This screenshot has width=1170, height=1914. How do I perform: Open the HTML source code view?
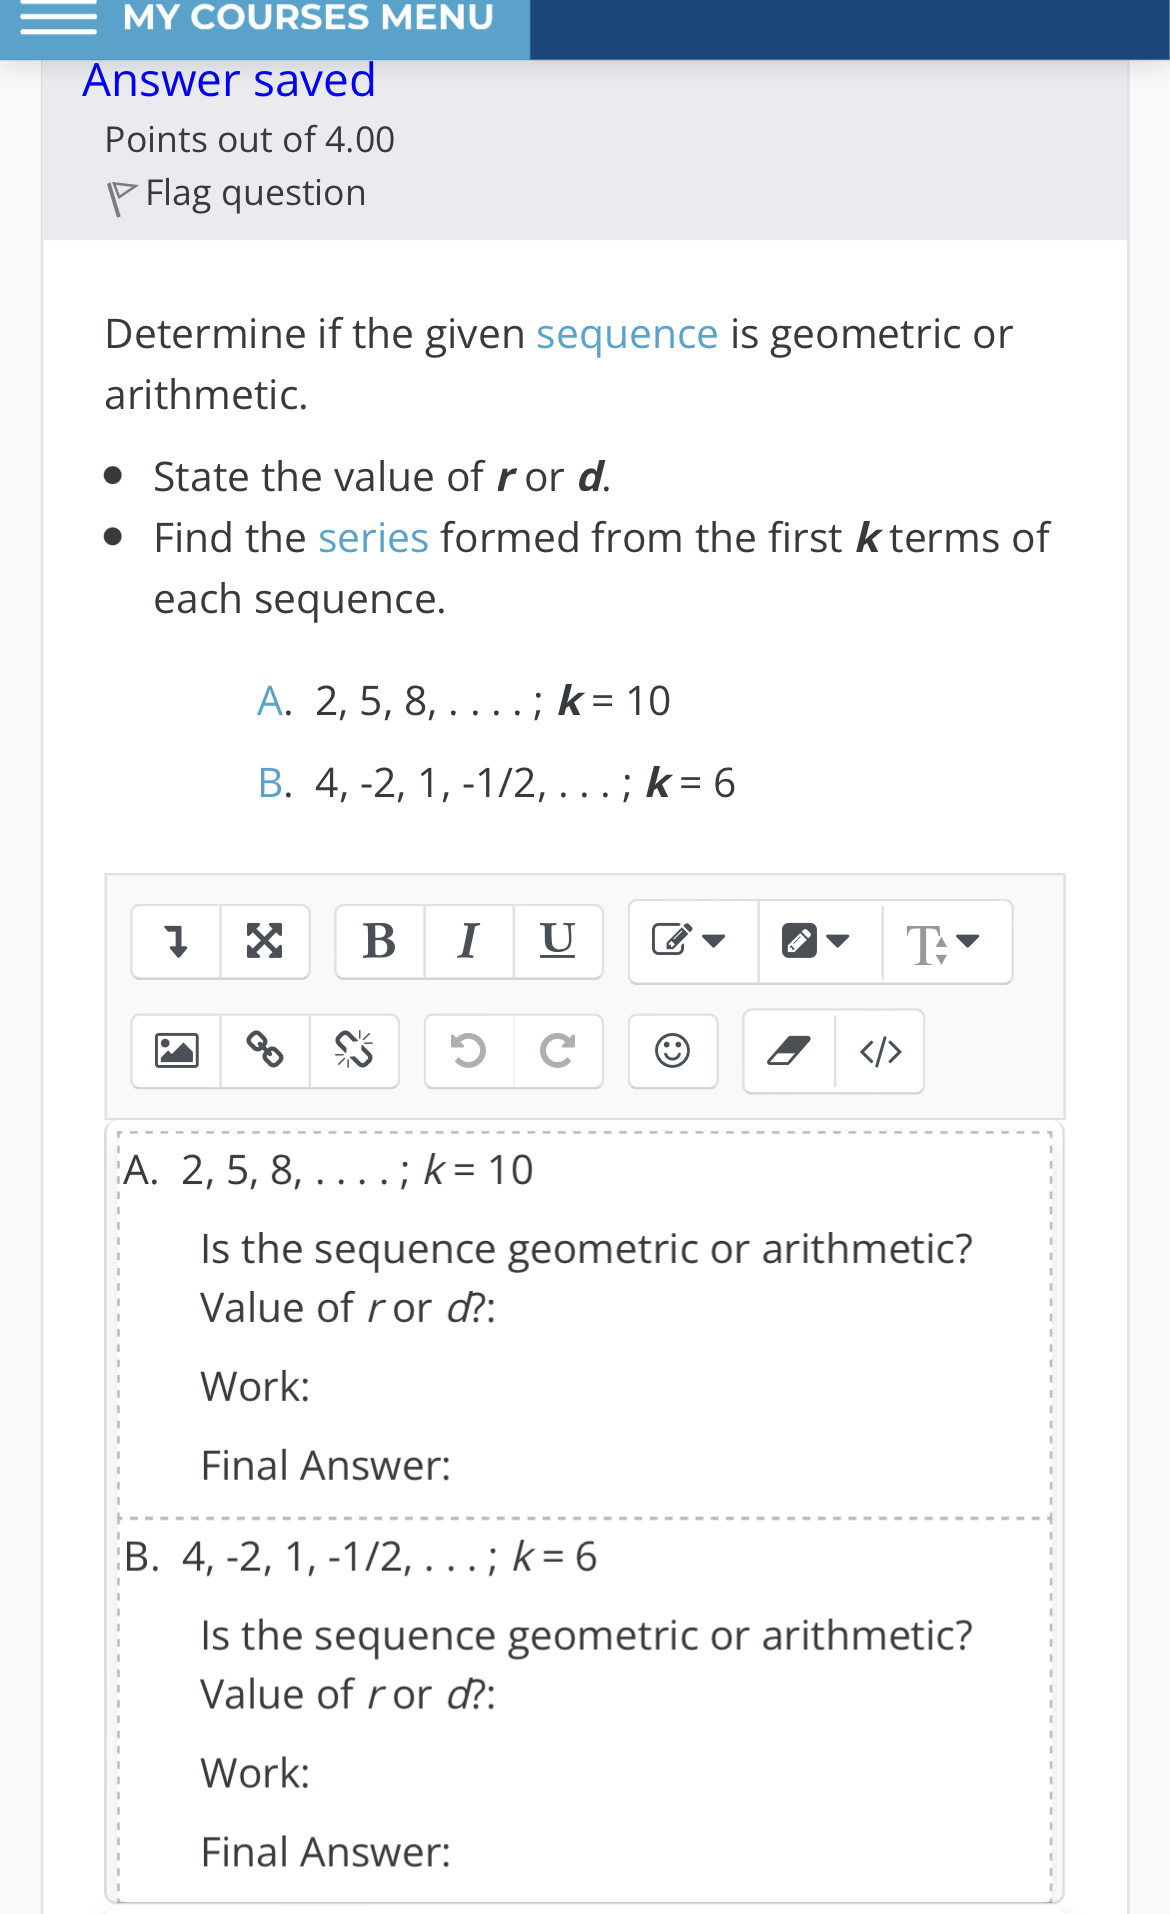(x=882, y=1051)
